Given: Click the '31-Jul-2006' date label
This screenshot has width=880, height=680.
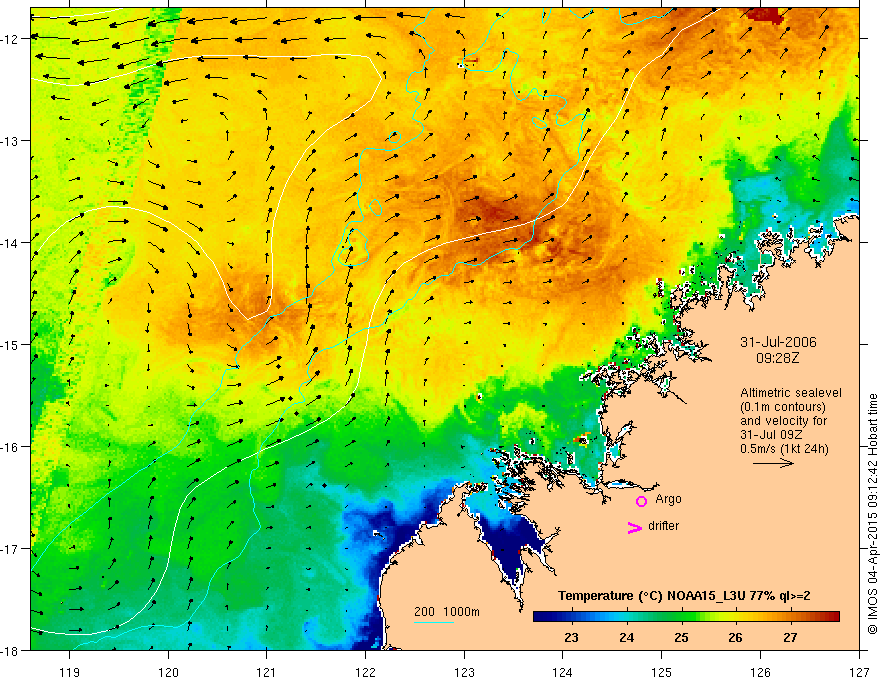Looking at the screenshot, I should pos(778,342).
